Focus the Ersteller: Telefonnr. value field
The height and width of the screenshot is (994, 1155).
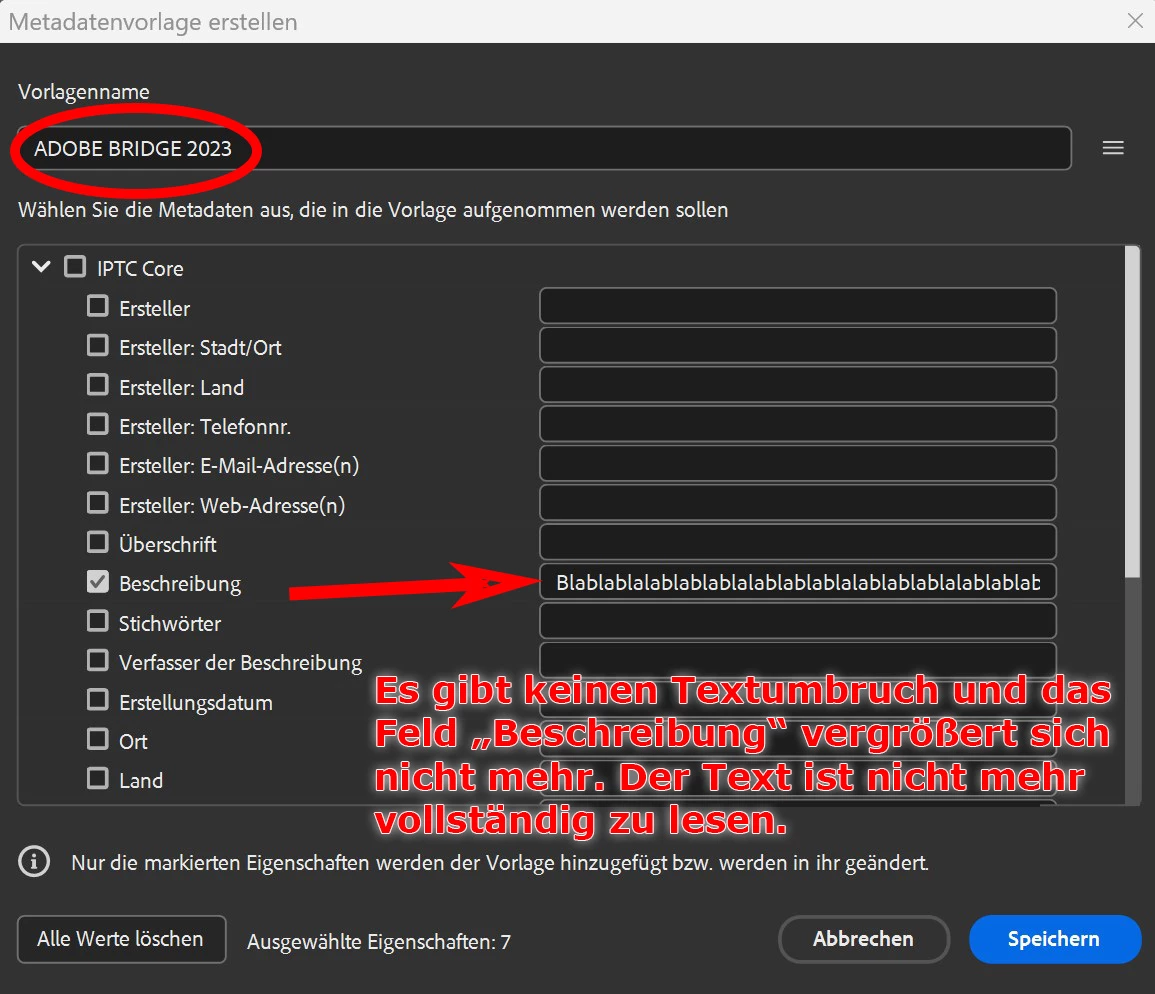click(798, 424)
